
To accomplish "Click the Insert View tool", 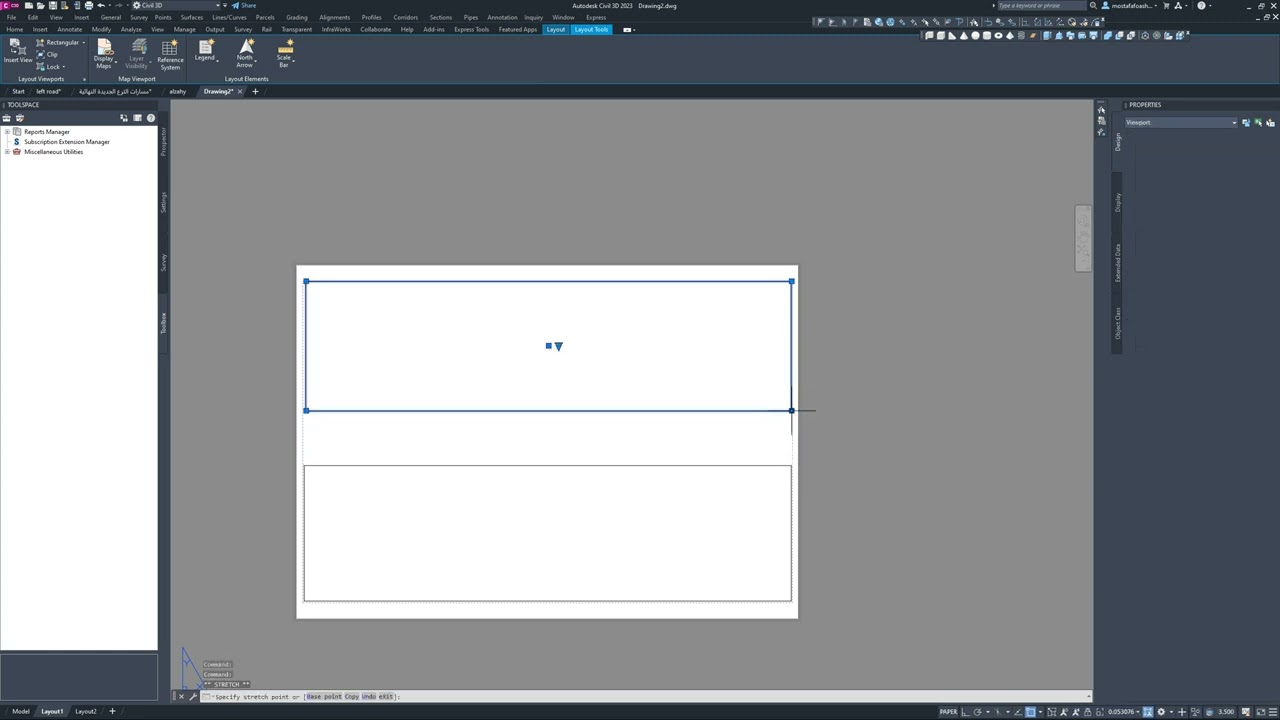I will [x=17, y=52].
